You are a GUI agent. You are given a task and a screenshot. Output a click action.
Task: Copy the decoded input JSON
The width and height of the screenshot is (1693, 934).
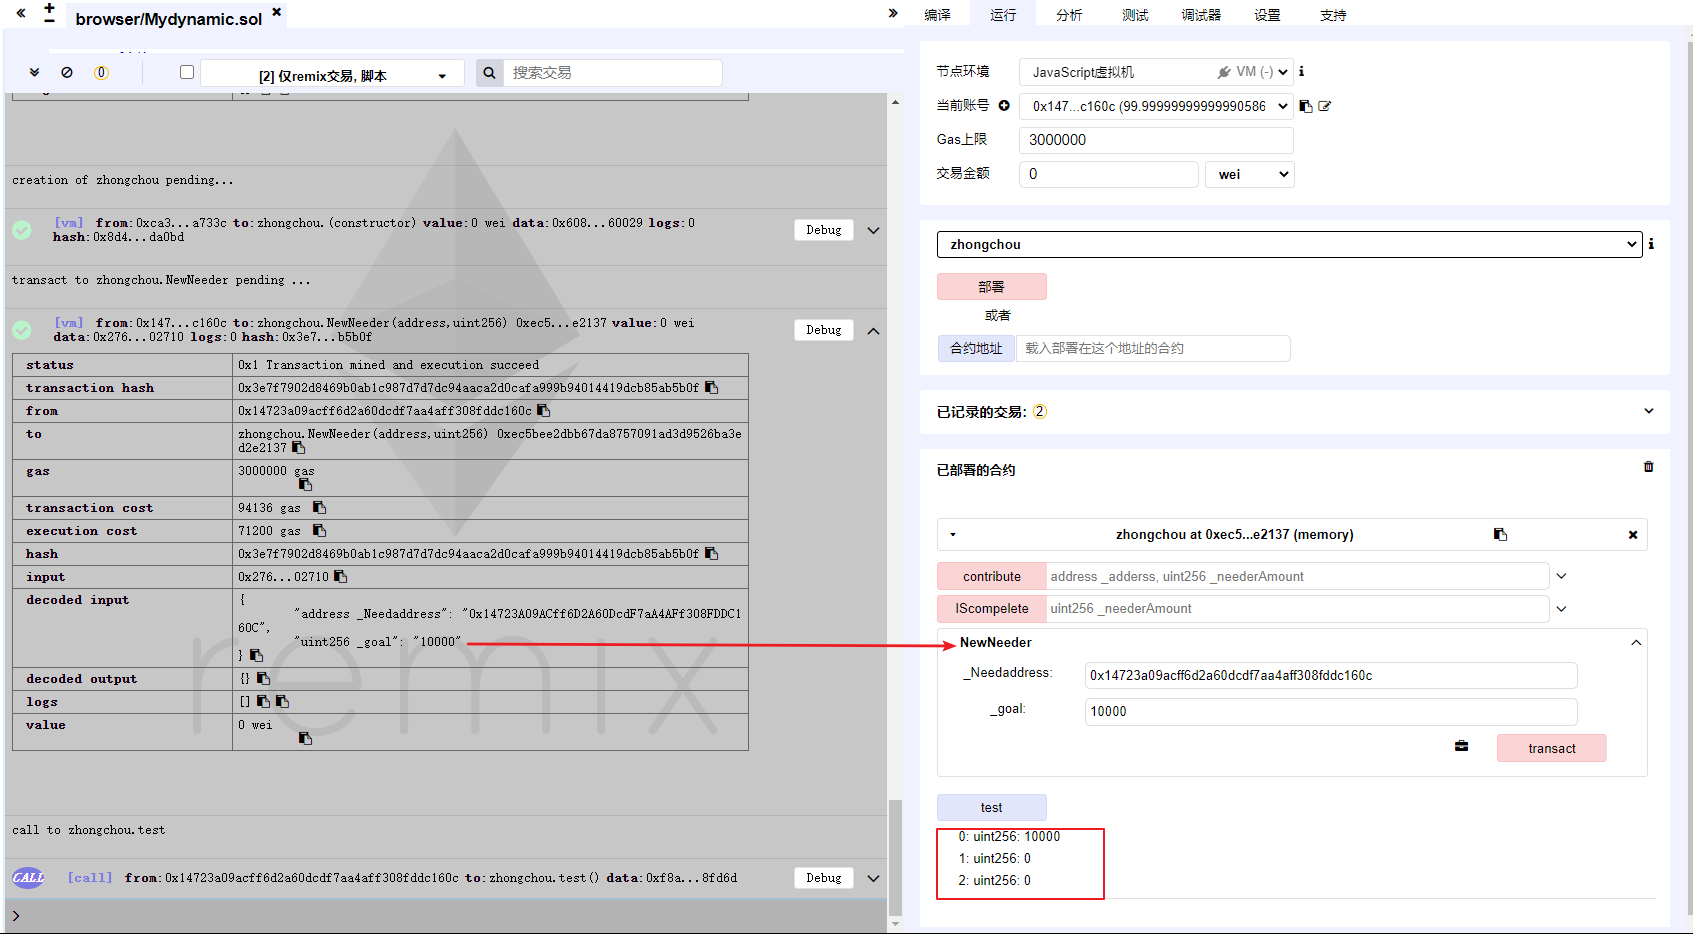coord(256,656)
